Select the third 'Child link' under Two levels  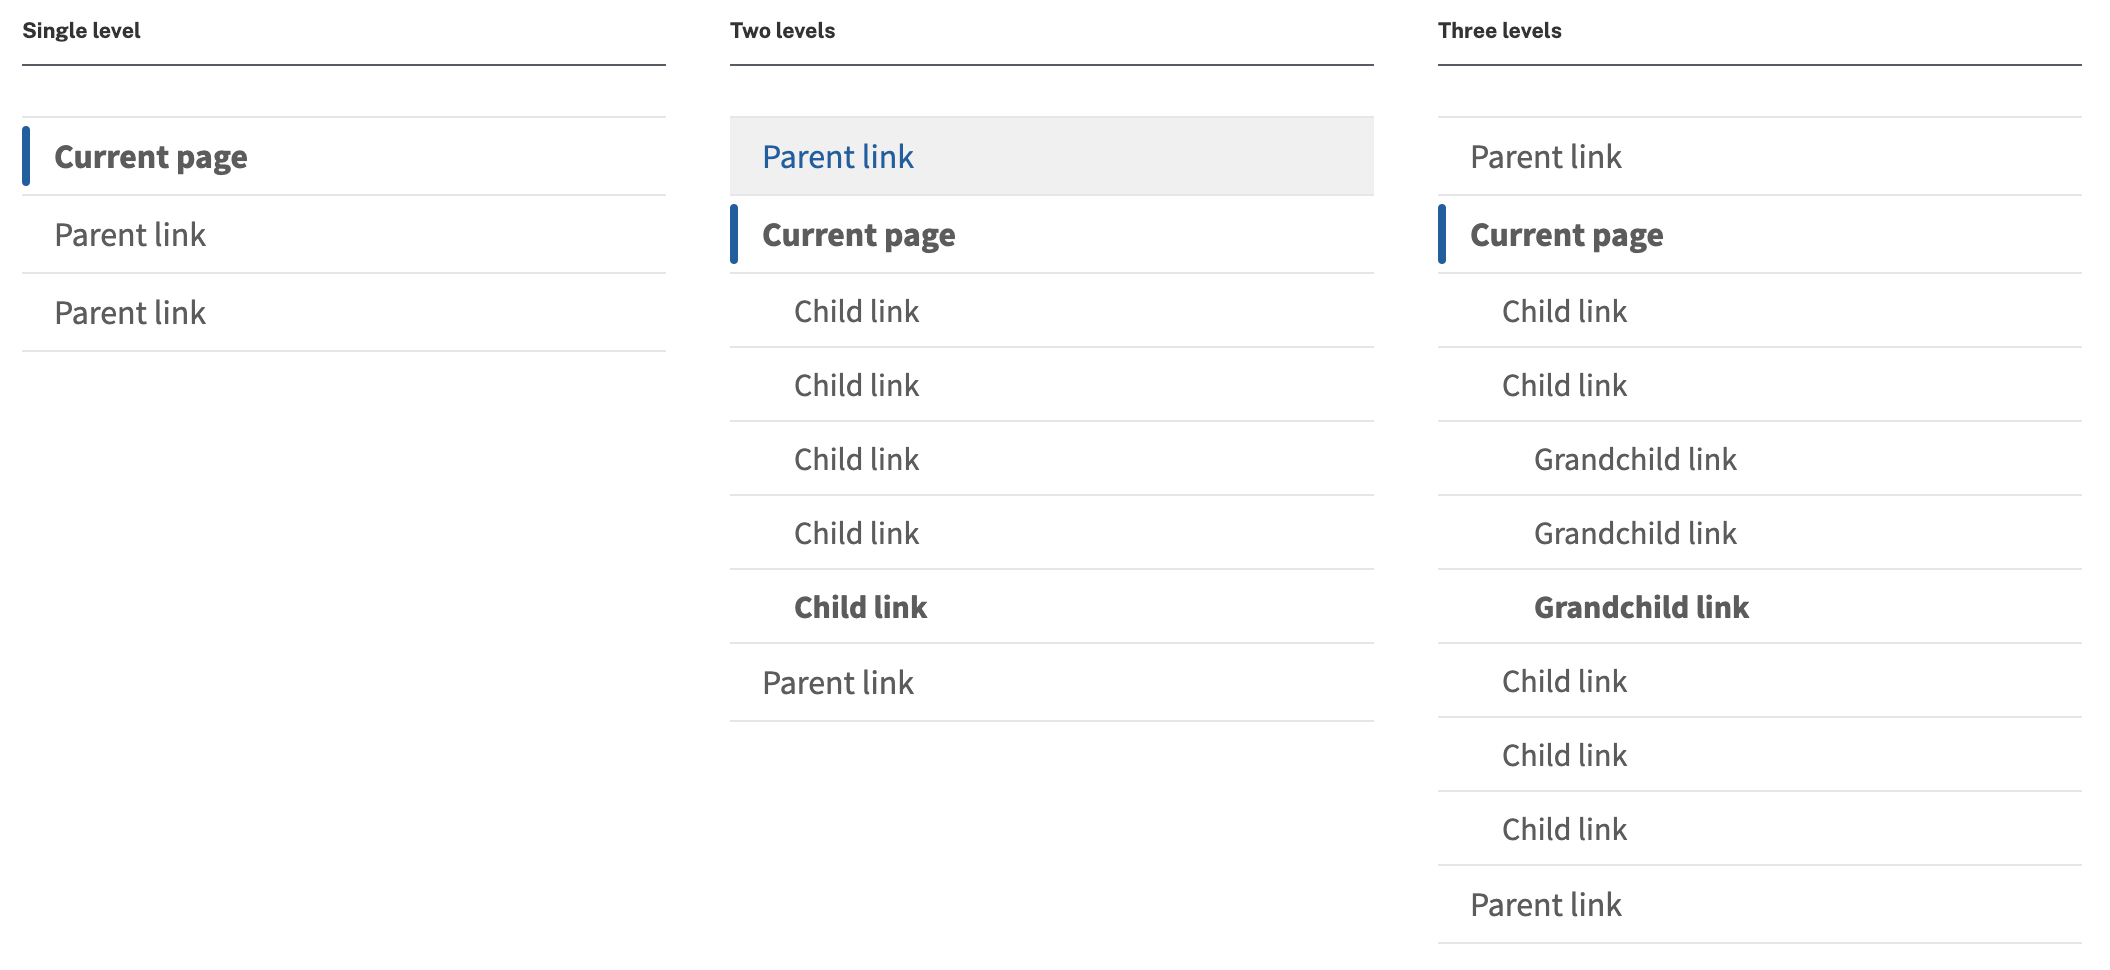(x=856, y=459)
